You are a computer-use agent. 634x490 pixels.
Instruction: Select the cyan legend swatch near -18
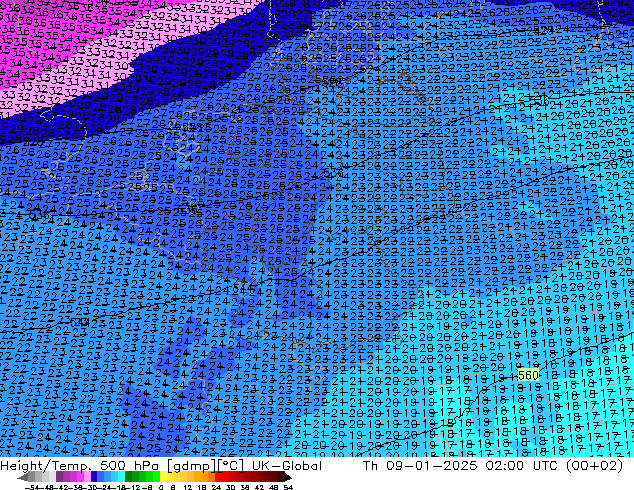coord(122,477)
